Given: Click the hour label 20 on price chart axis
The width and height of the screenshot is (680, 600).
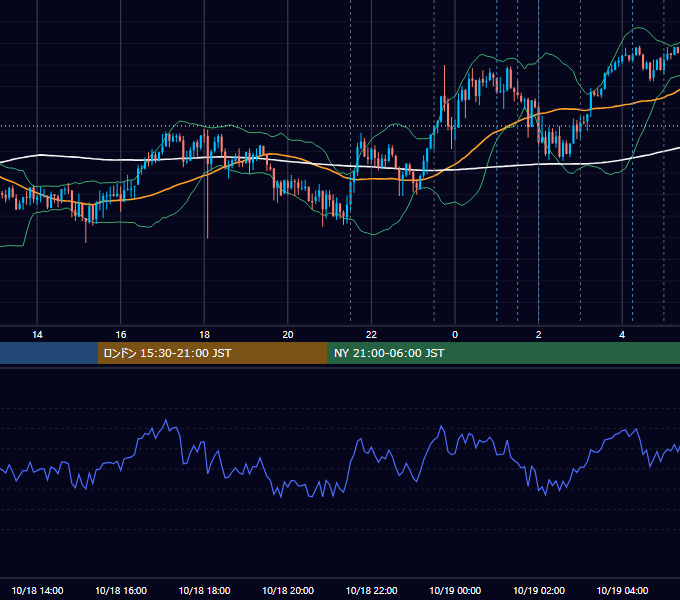Looking at the screenshot, I should (288, 335).
